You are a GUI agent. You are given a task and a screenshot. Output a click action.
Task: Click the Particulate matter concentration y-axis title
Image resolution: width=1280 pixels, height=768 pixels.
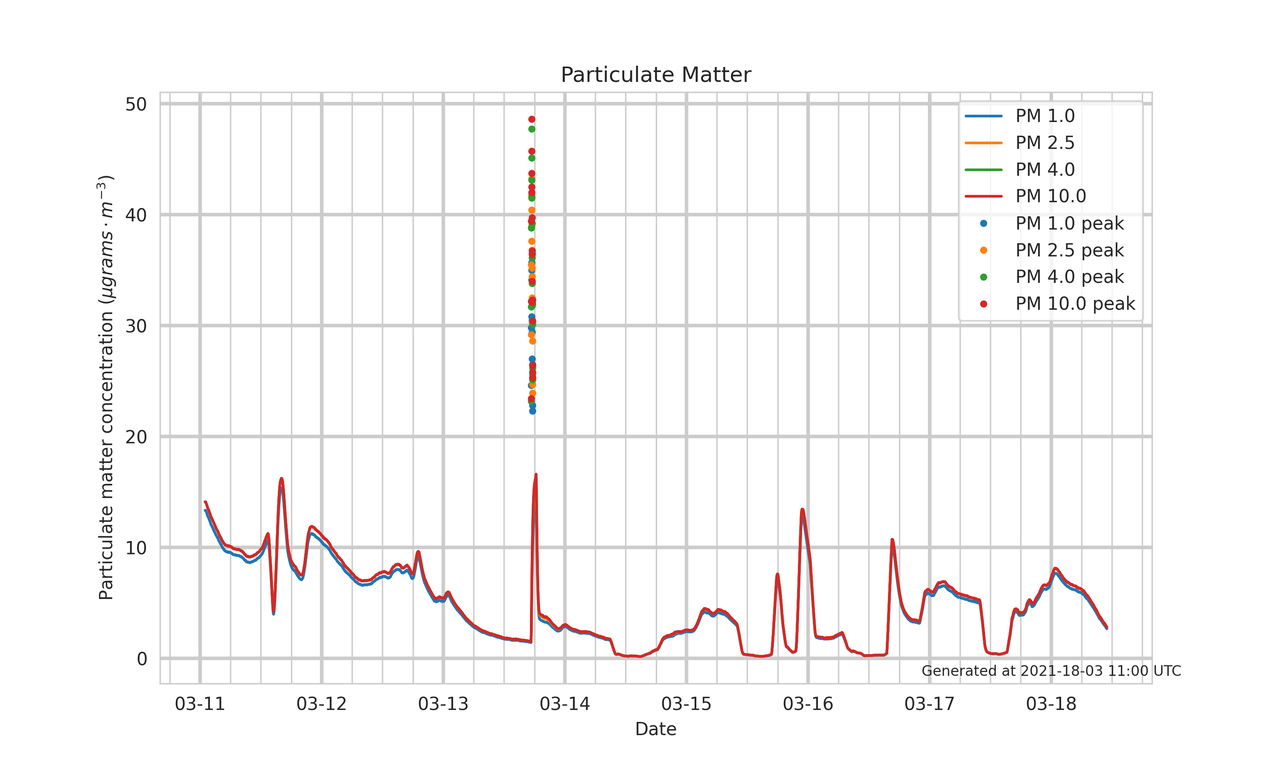pyautogui.click(x=106, y=388)
